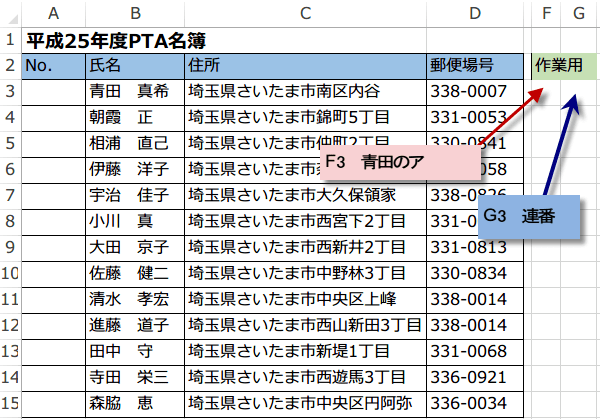
Task: Select name cell 青田 真希
Action: [x=135, y=92]
